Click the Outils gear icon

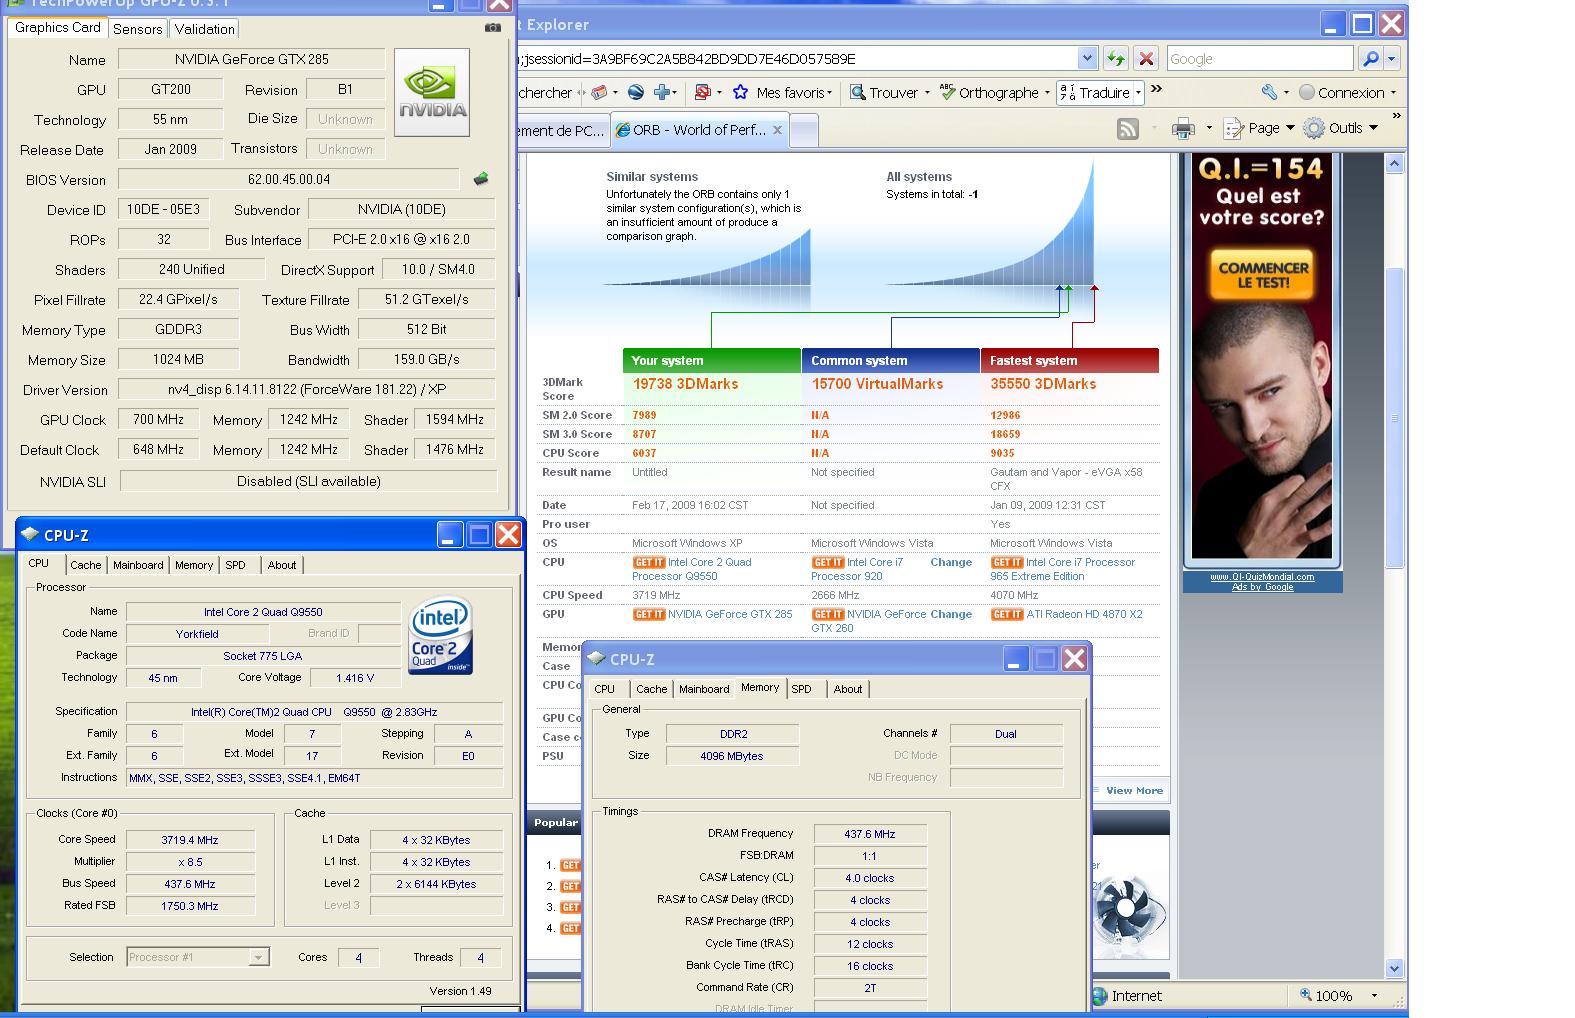click(1314, 128)
